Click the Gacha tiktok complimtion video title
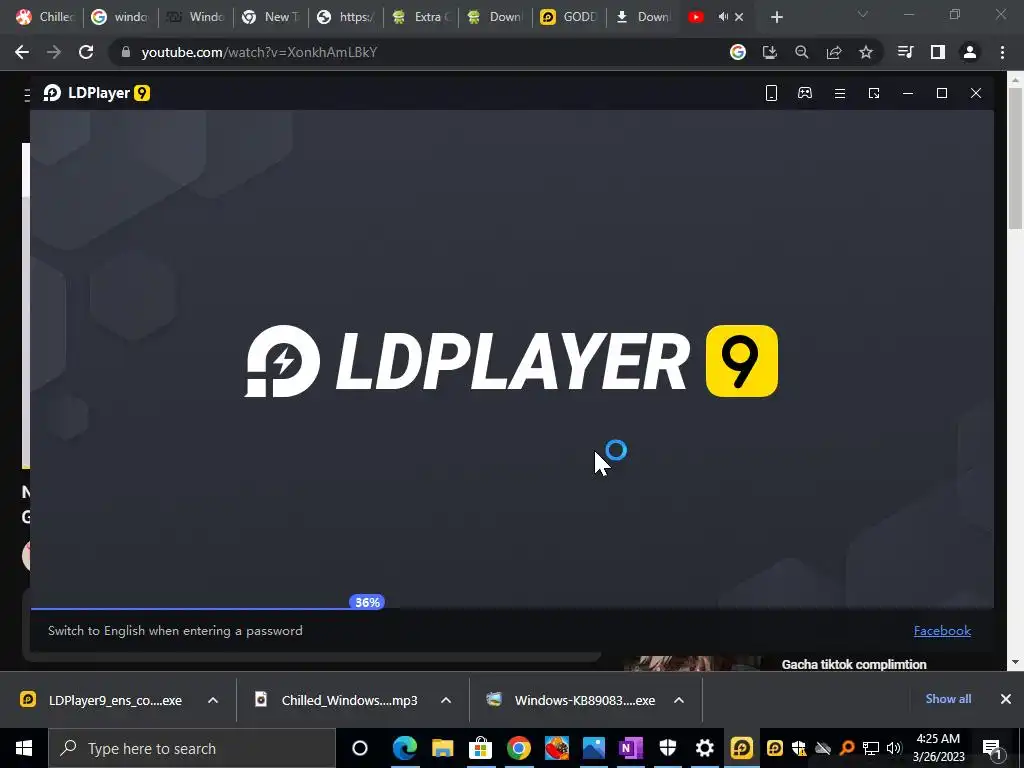 (854, 664)
